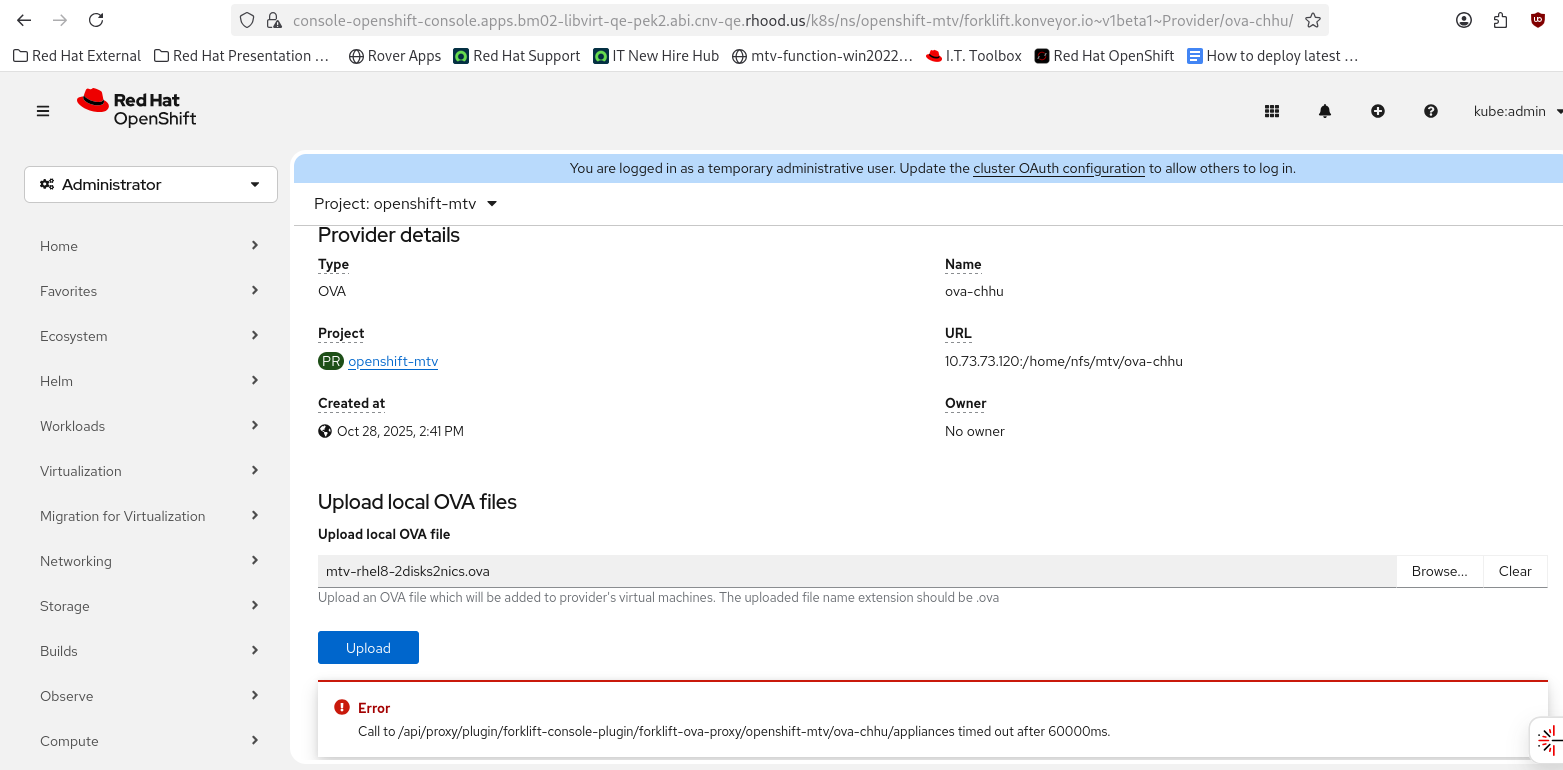
Task: Open the help question mark menu
Action: coord(1431,111)
